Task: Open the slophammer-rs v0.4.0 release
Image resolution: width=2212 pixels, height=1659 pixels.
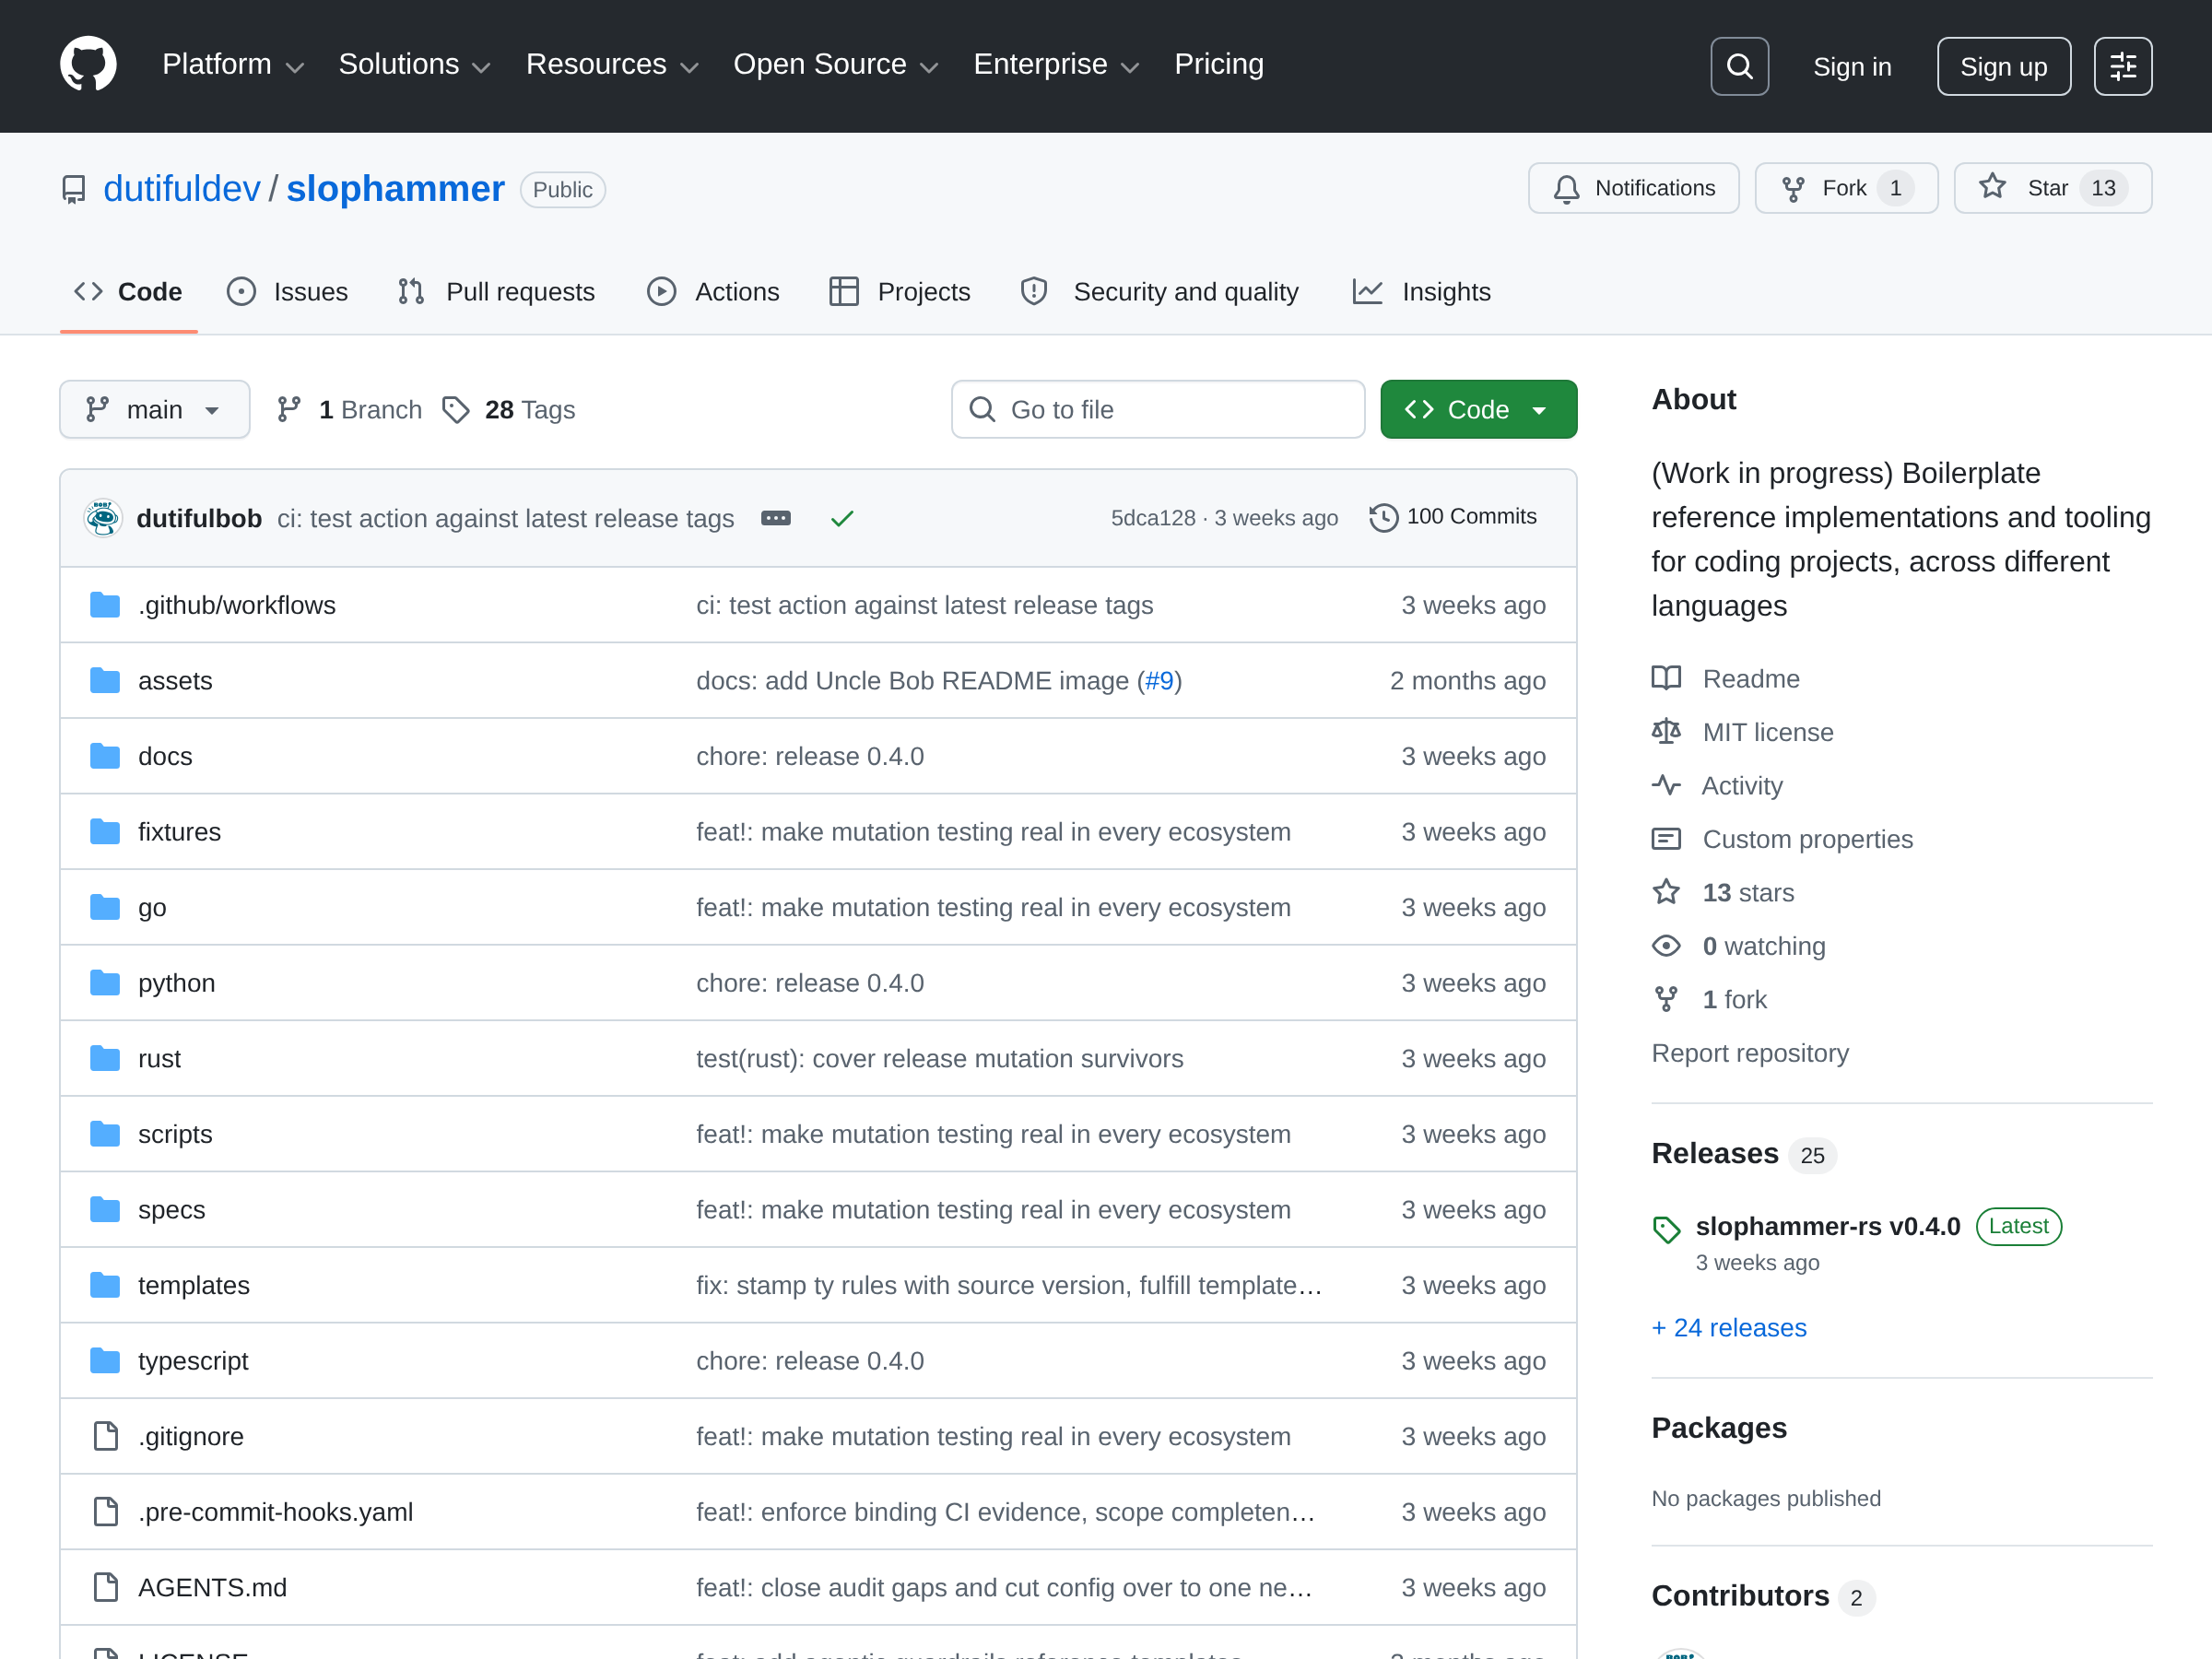Action: click(1828, 1226)
